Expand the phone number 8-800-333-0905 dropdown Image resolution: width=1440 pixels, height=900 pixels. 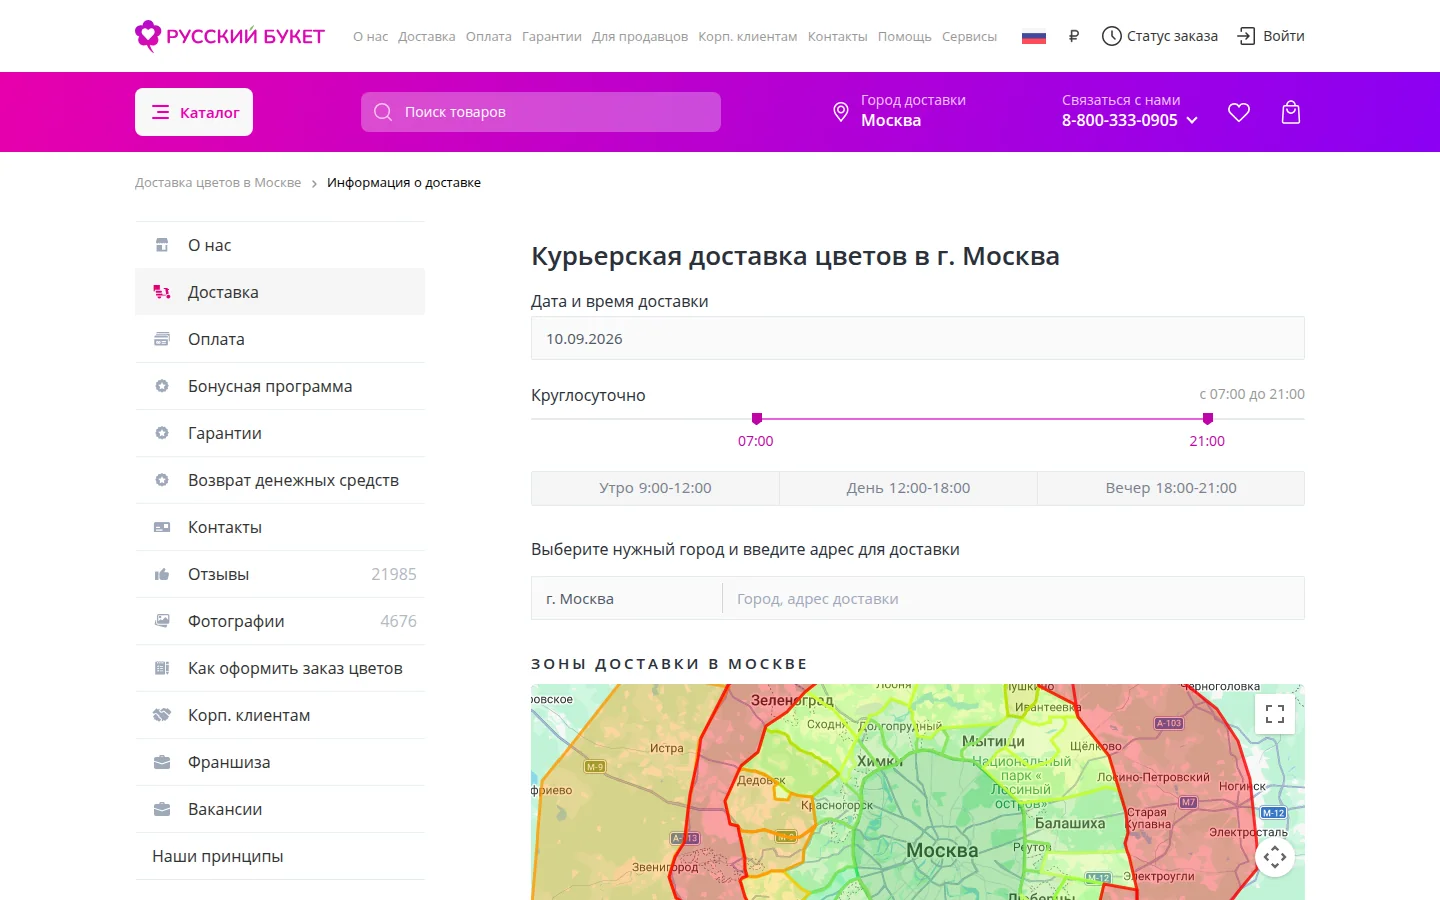(1130, 120)
